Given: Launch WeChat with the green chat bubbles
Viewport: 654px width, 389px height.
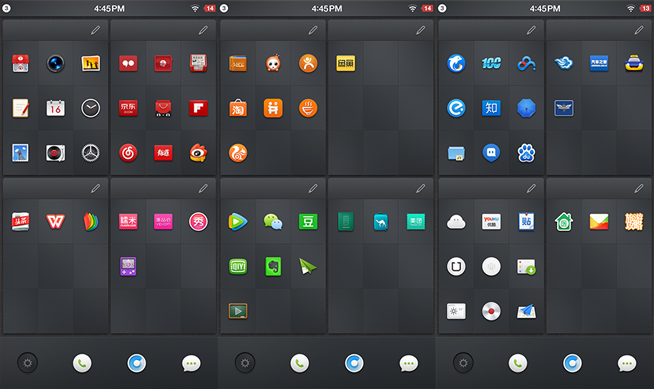Looking at the screenshot, I should [x=273, y=222].
